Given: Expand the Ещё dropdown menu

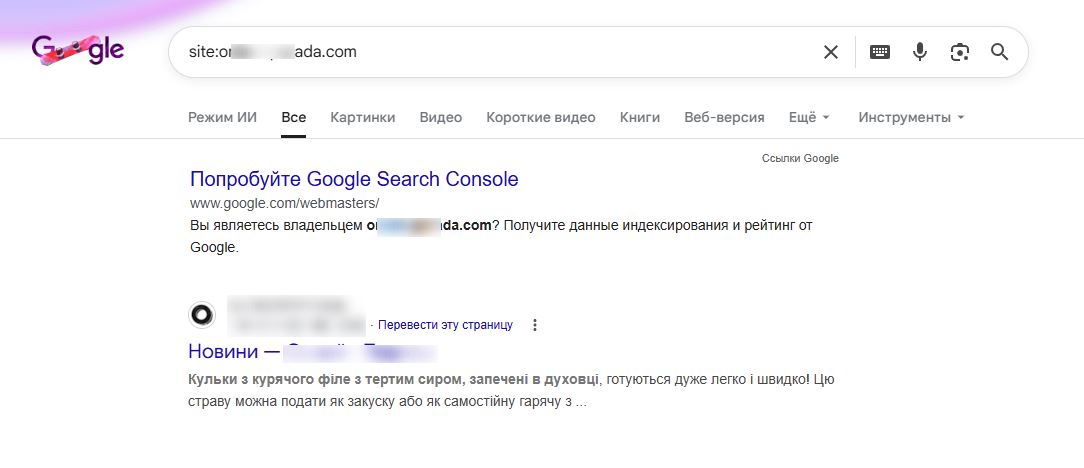Looking at the screenshot, I should coord(809,117).
